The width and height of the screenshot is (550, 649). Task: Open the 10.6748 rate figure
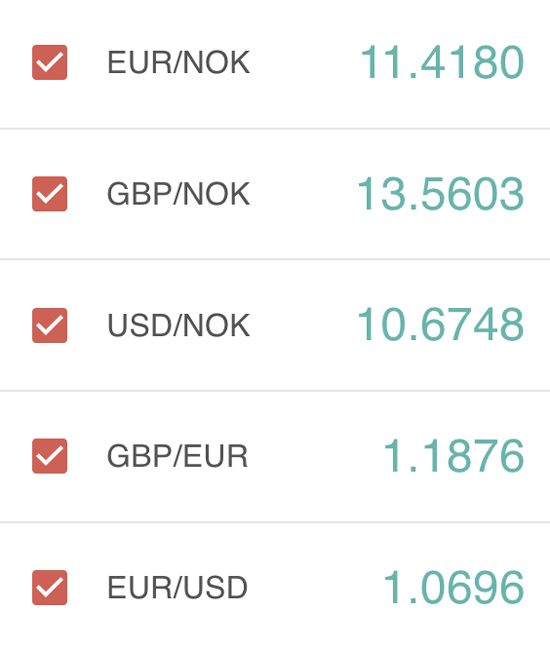tap(441, 324)
